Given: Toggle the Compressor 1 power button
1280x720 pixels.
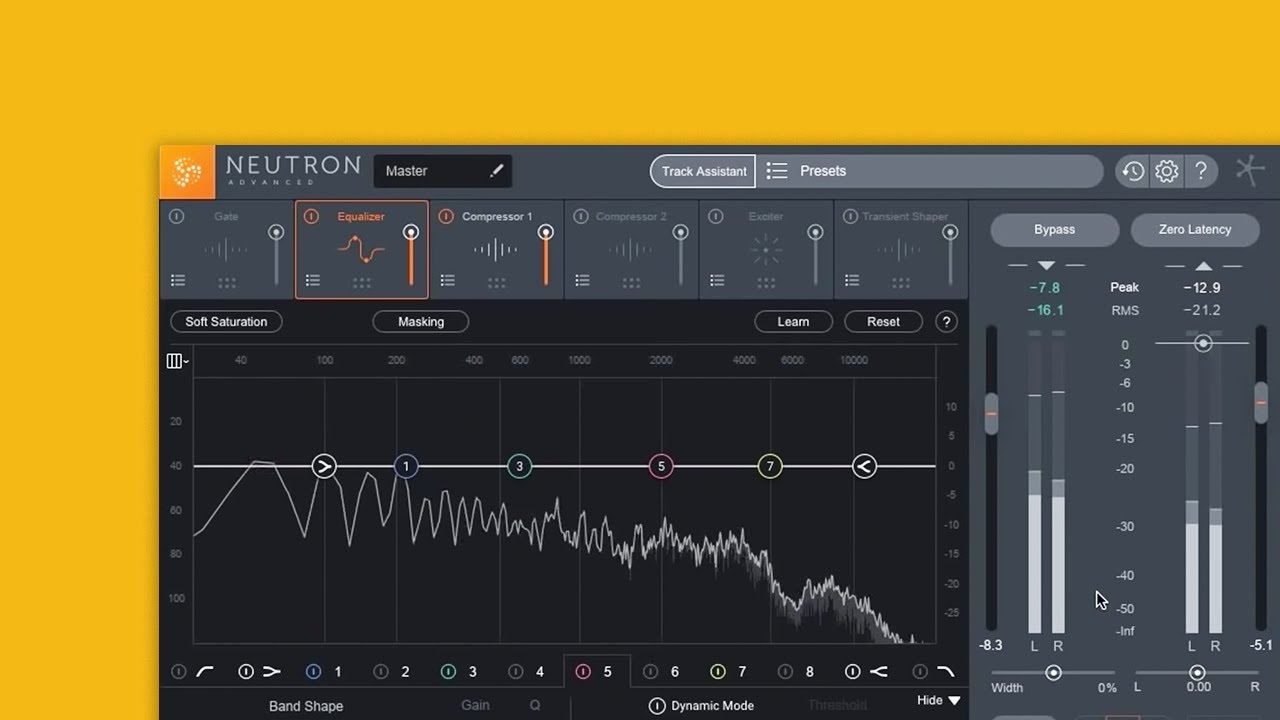Looking at the screenshot, I should 447,216.
